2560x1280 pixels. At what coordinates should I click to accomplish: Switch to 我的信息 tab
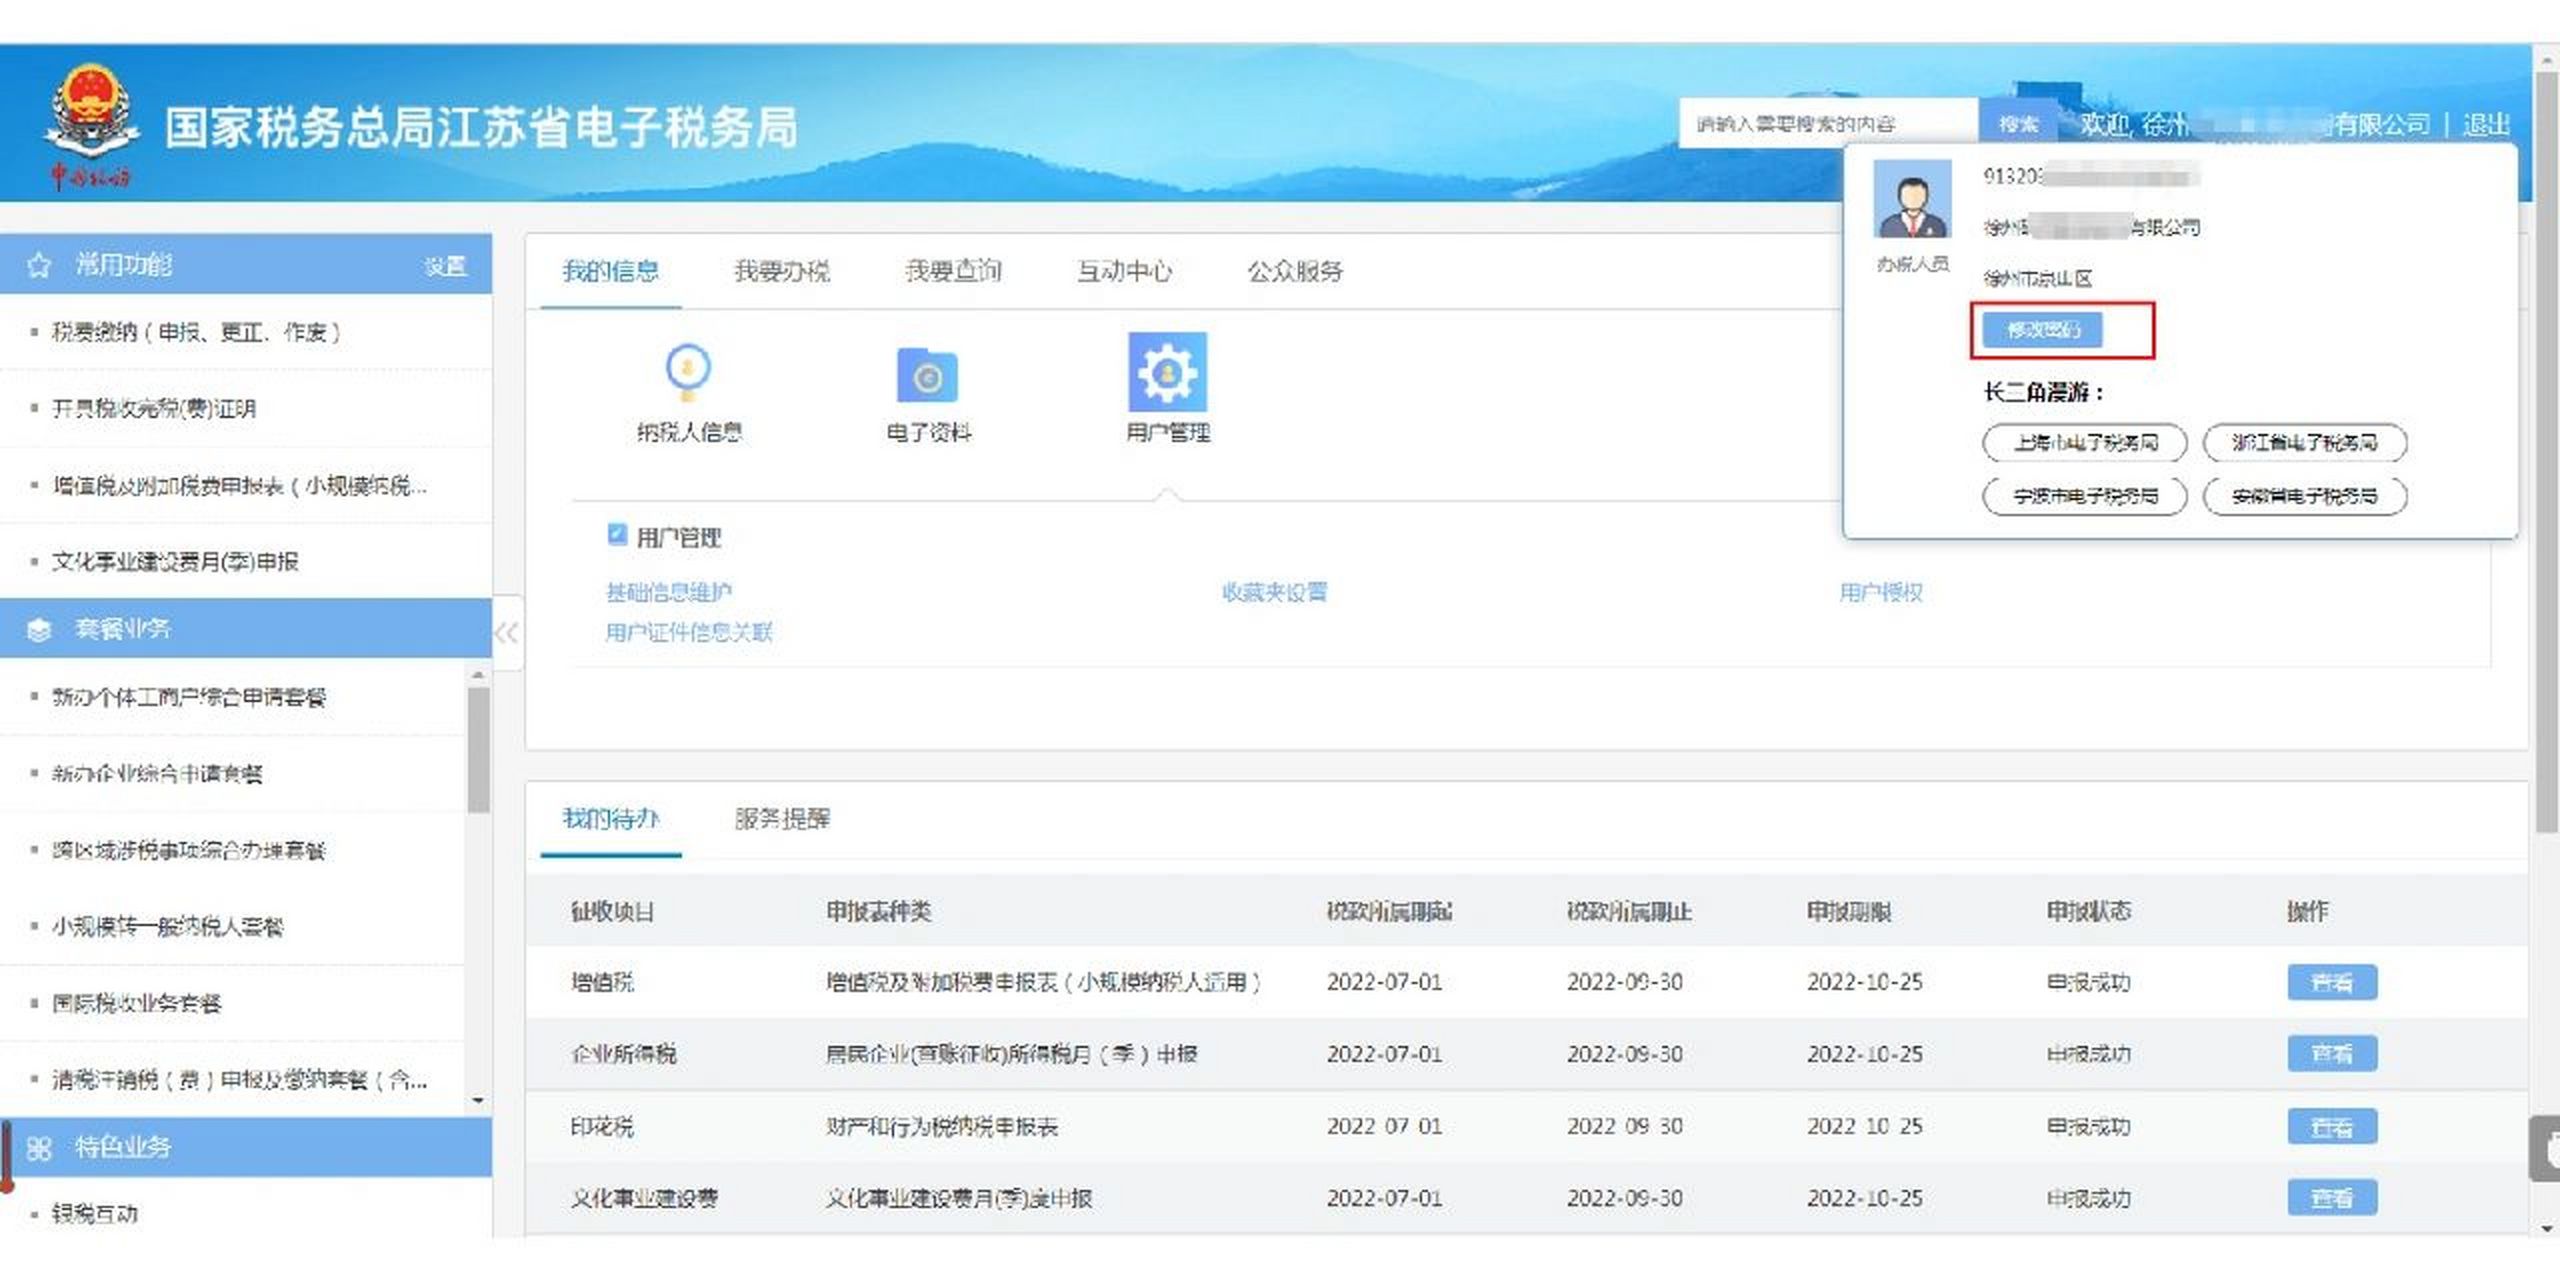coord(610,271)
